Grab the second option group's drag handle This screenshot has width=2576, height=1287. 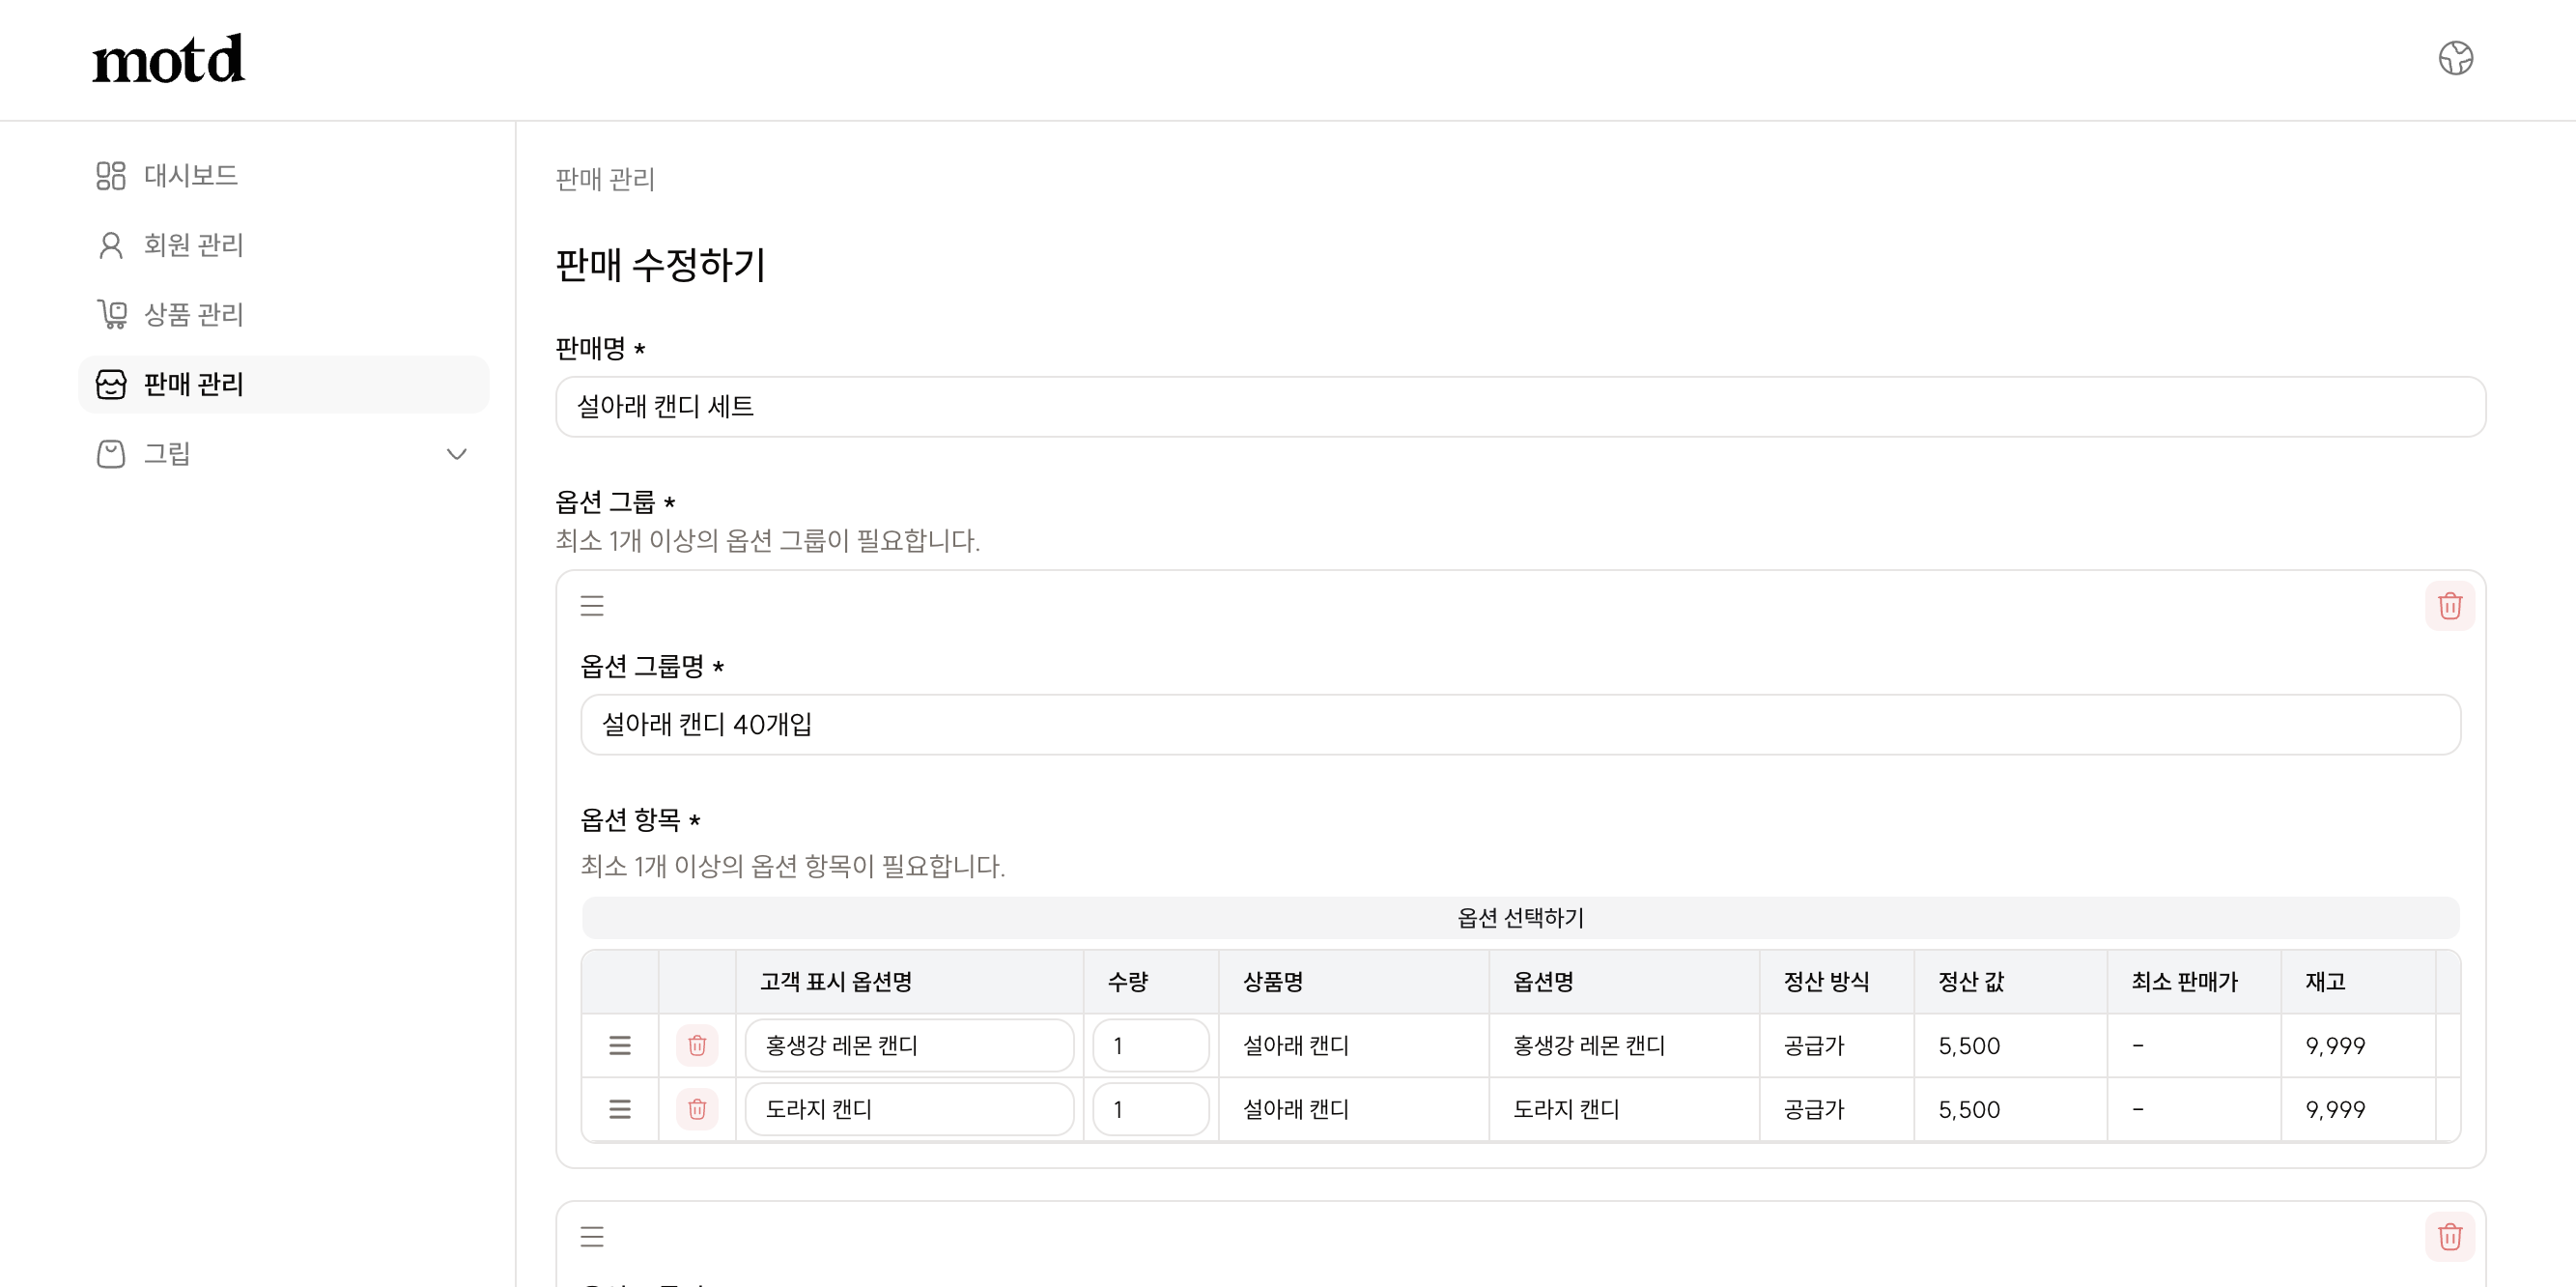(x=592, y=1237)
